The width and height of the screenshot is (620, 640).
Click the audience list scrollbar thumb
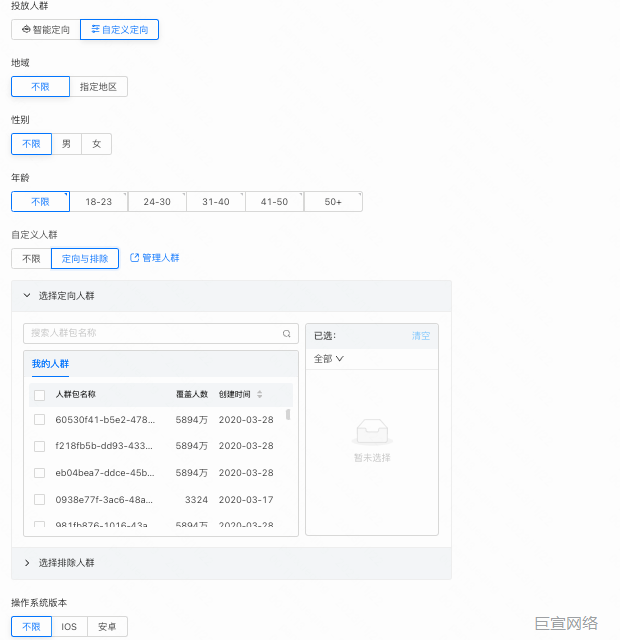[288, 414]
